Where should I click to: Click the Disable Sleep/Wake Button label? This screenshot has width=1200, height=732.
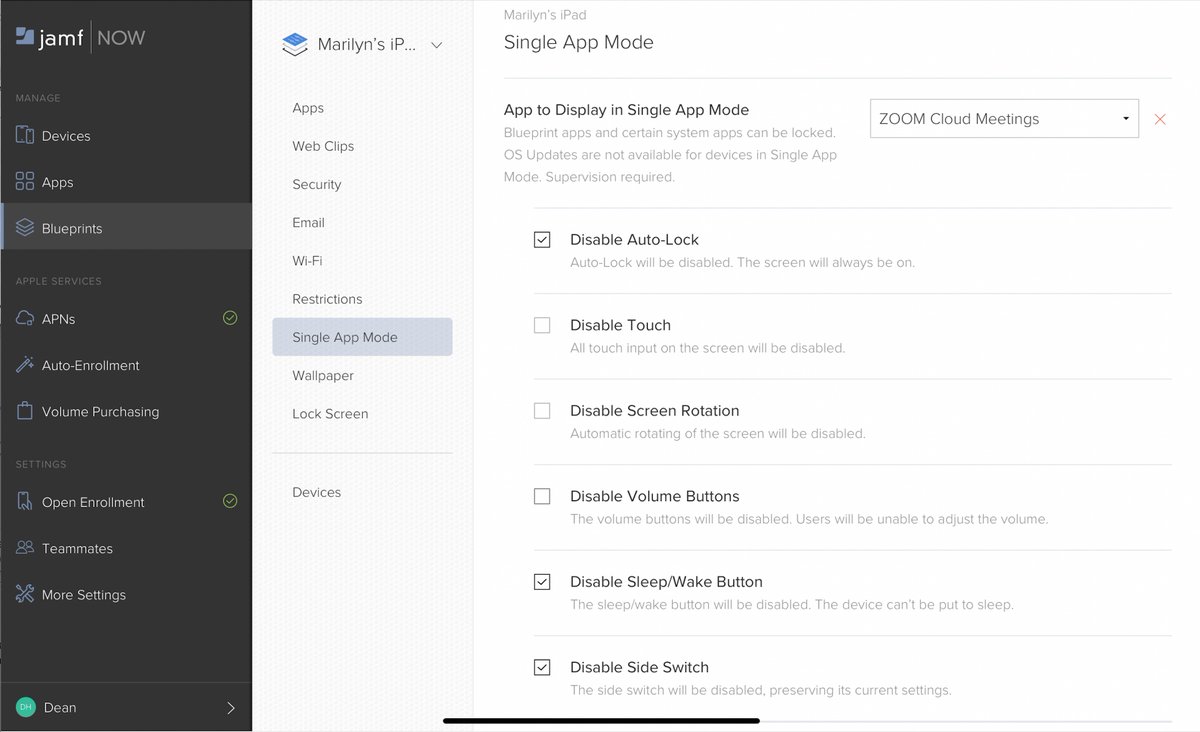[x=666, y=582]
